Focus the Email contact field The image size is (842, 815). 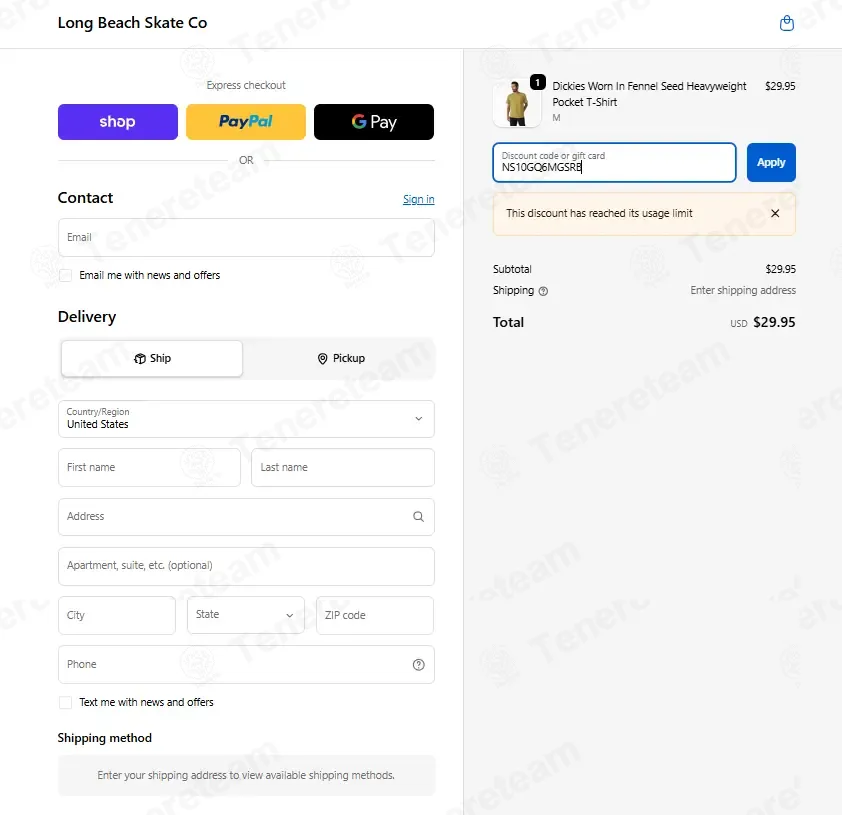(246, 237)
